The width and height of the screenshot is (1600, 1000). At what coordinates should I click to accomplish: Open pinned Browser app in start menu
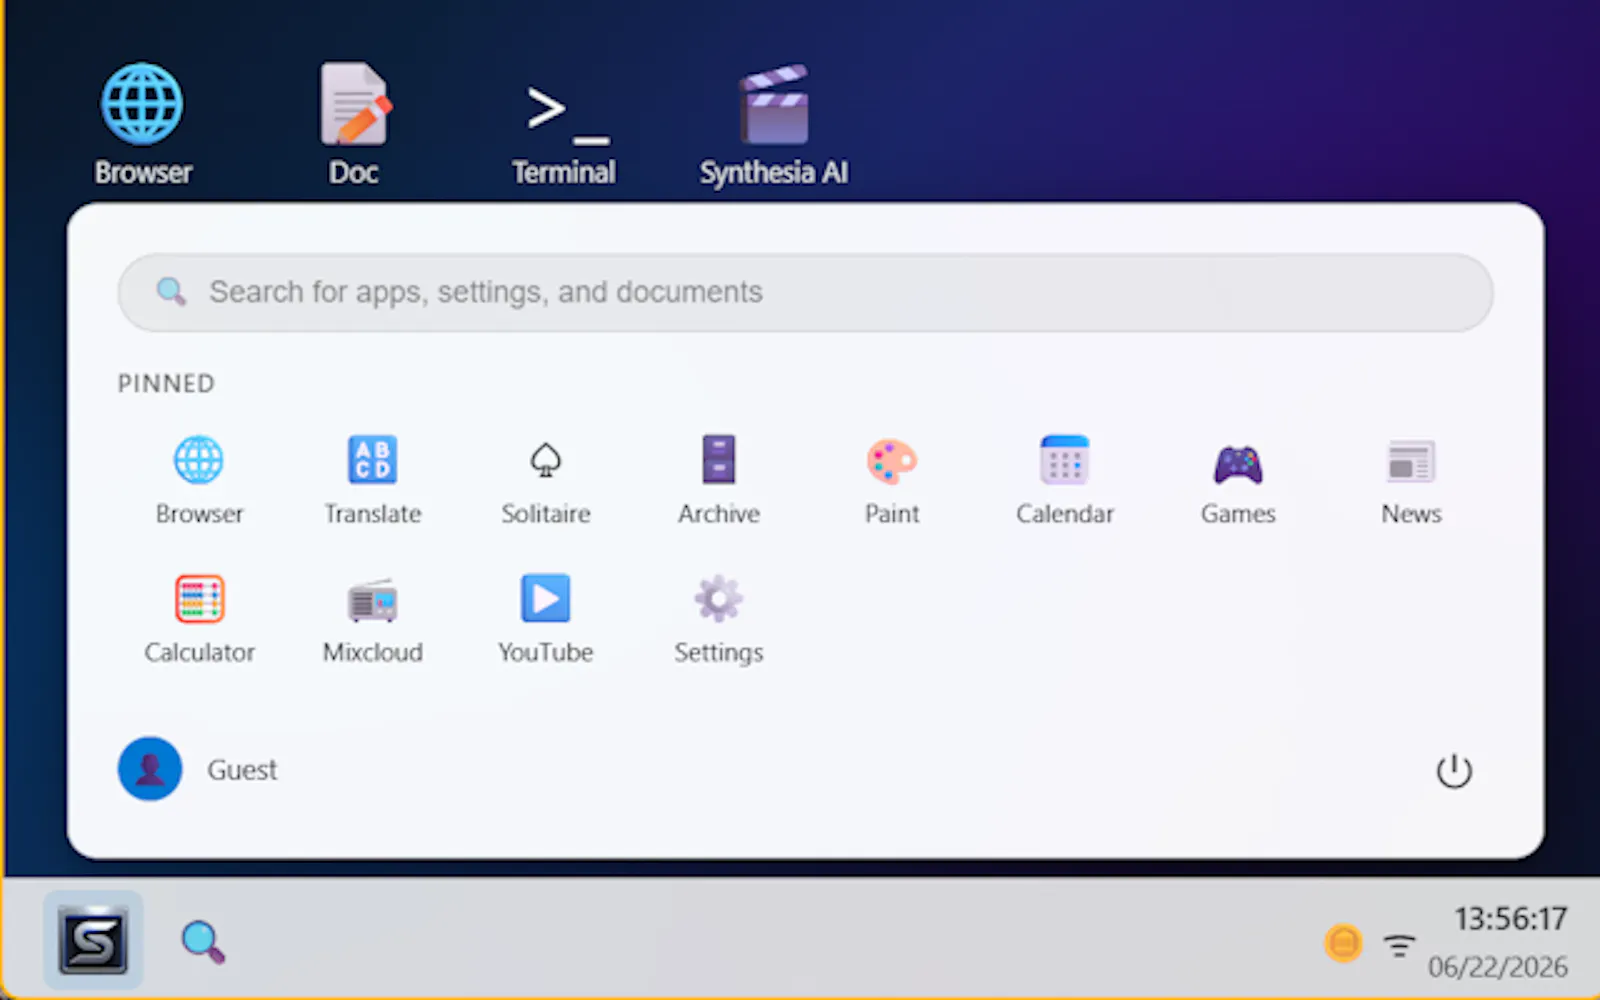click(x=199, y=481)
